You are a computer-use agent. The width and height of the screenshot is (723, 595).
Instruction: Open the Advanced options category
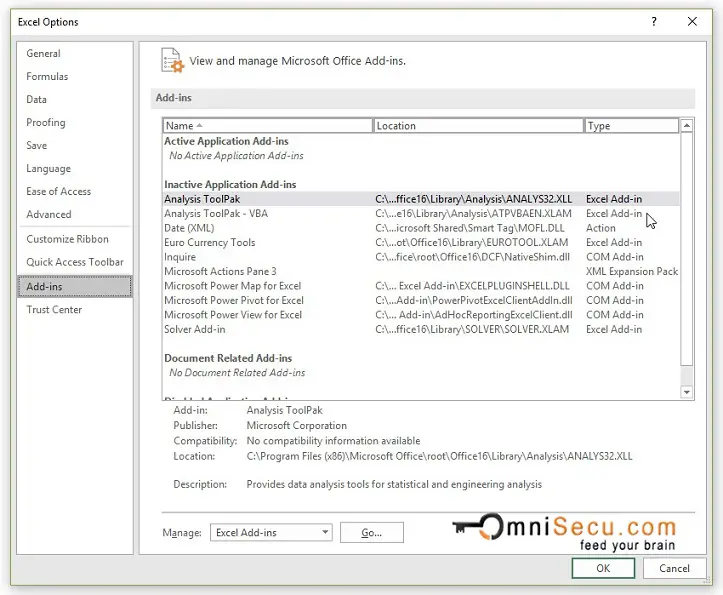click(49, 214)
